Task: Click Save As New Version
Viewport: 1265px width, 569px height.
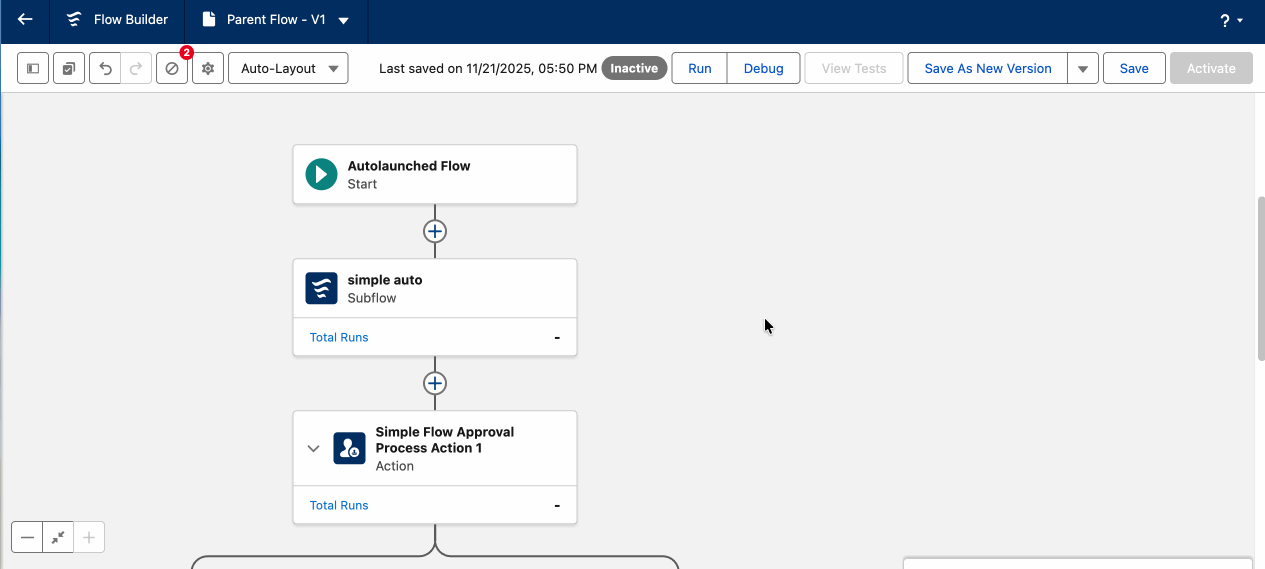Action: coord(987,69)
